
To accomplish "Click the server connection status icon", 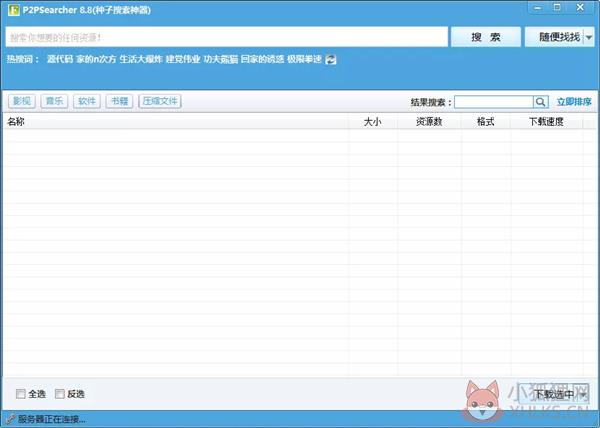I will coord(10,419).
